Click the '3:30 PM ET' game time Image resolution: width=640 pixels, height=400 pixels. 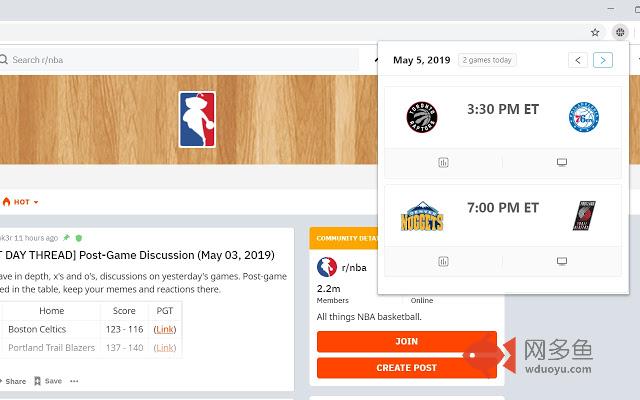click(503, 109)
